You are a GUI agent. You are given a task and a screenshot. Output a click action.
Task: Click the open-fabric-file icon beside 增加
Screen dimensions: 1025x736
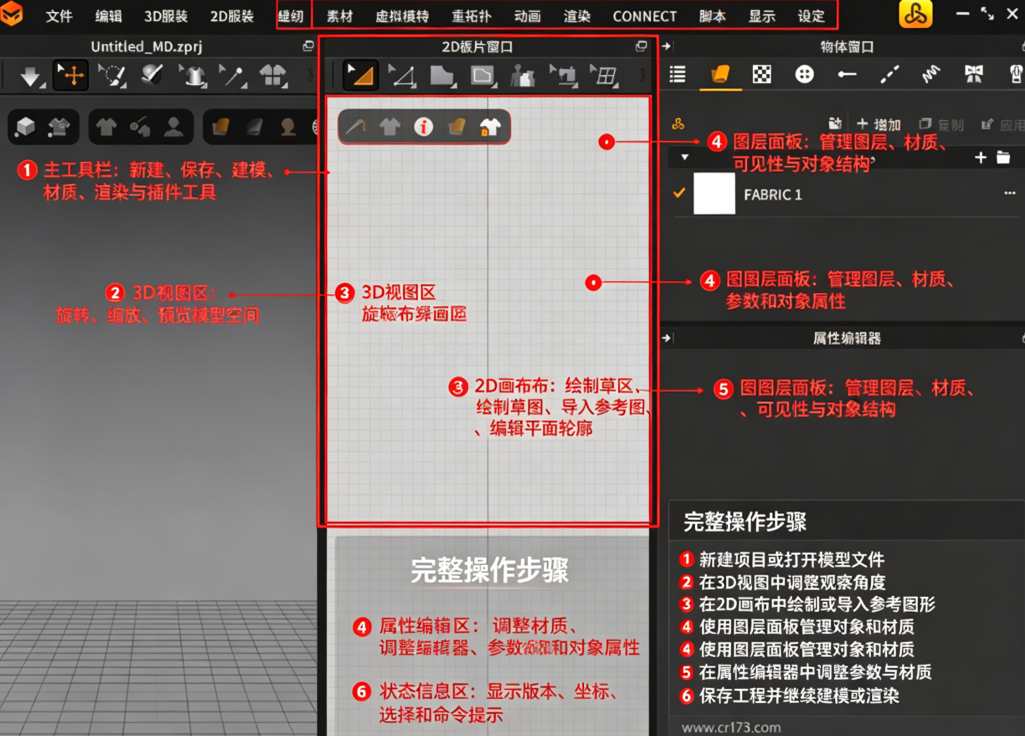pyautogui.click(x=835, y=123)
